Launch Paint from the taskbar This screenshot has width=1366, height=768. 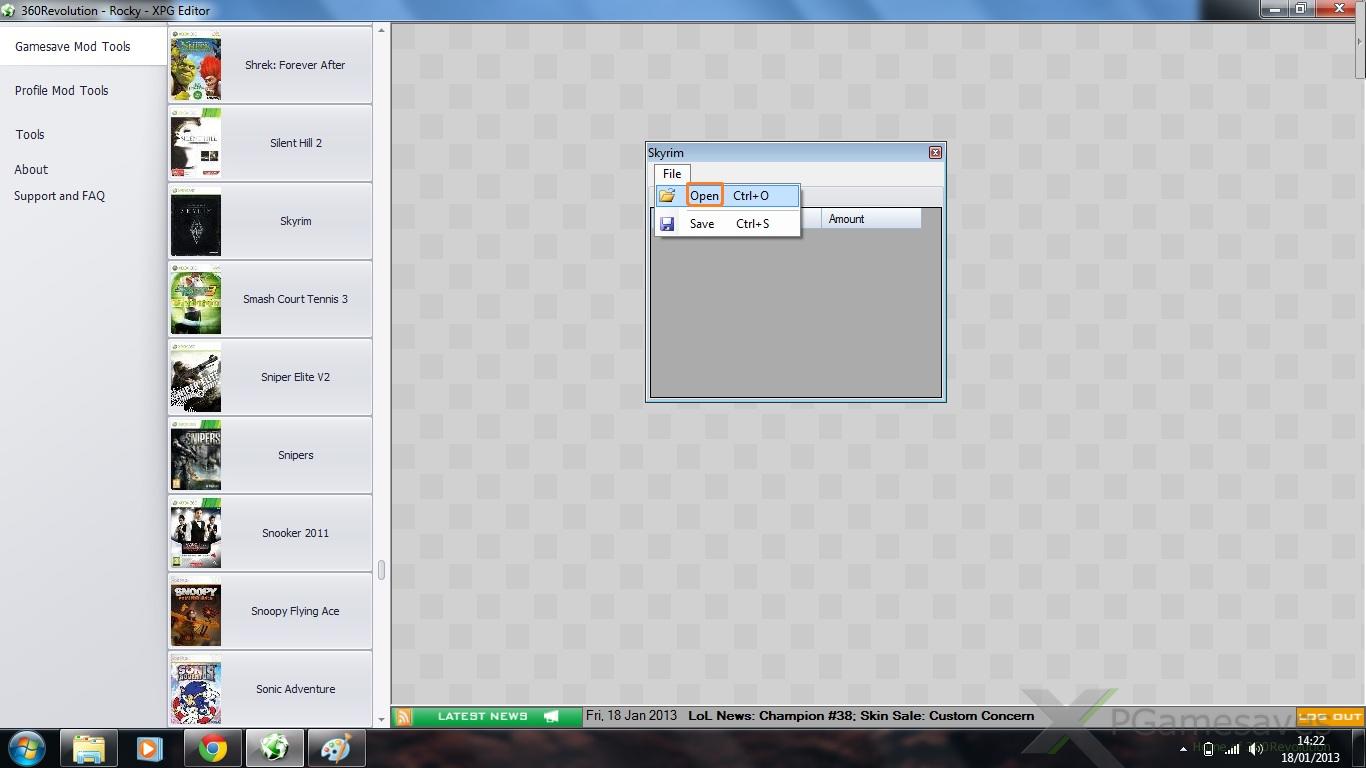[x=335, y=748]
